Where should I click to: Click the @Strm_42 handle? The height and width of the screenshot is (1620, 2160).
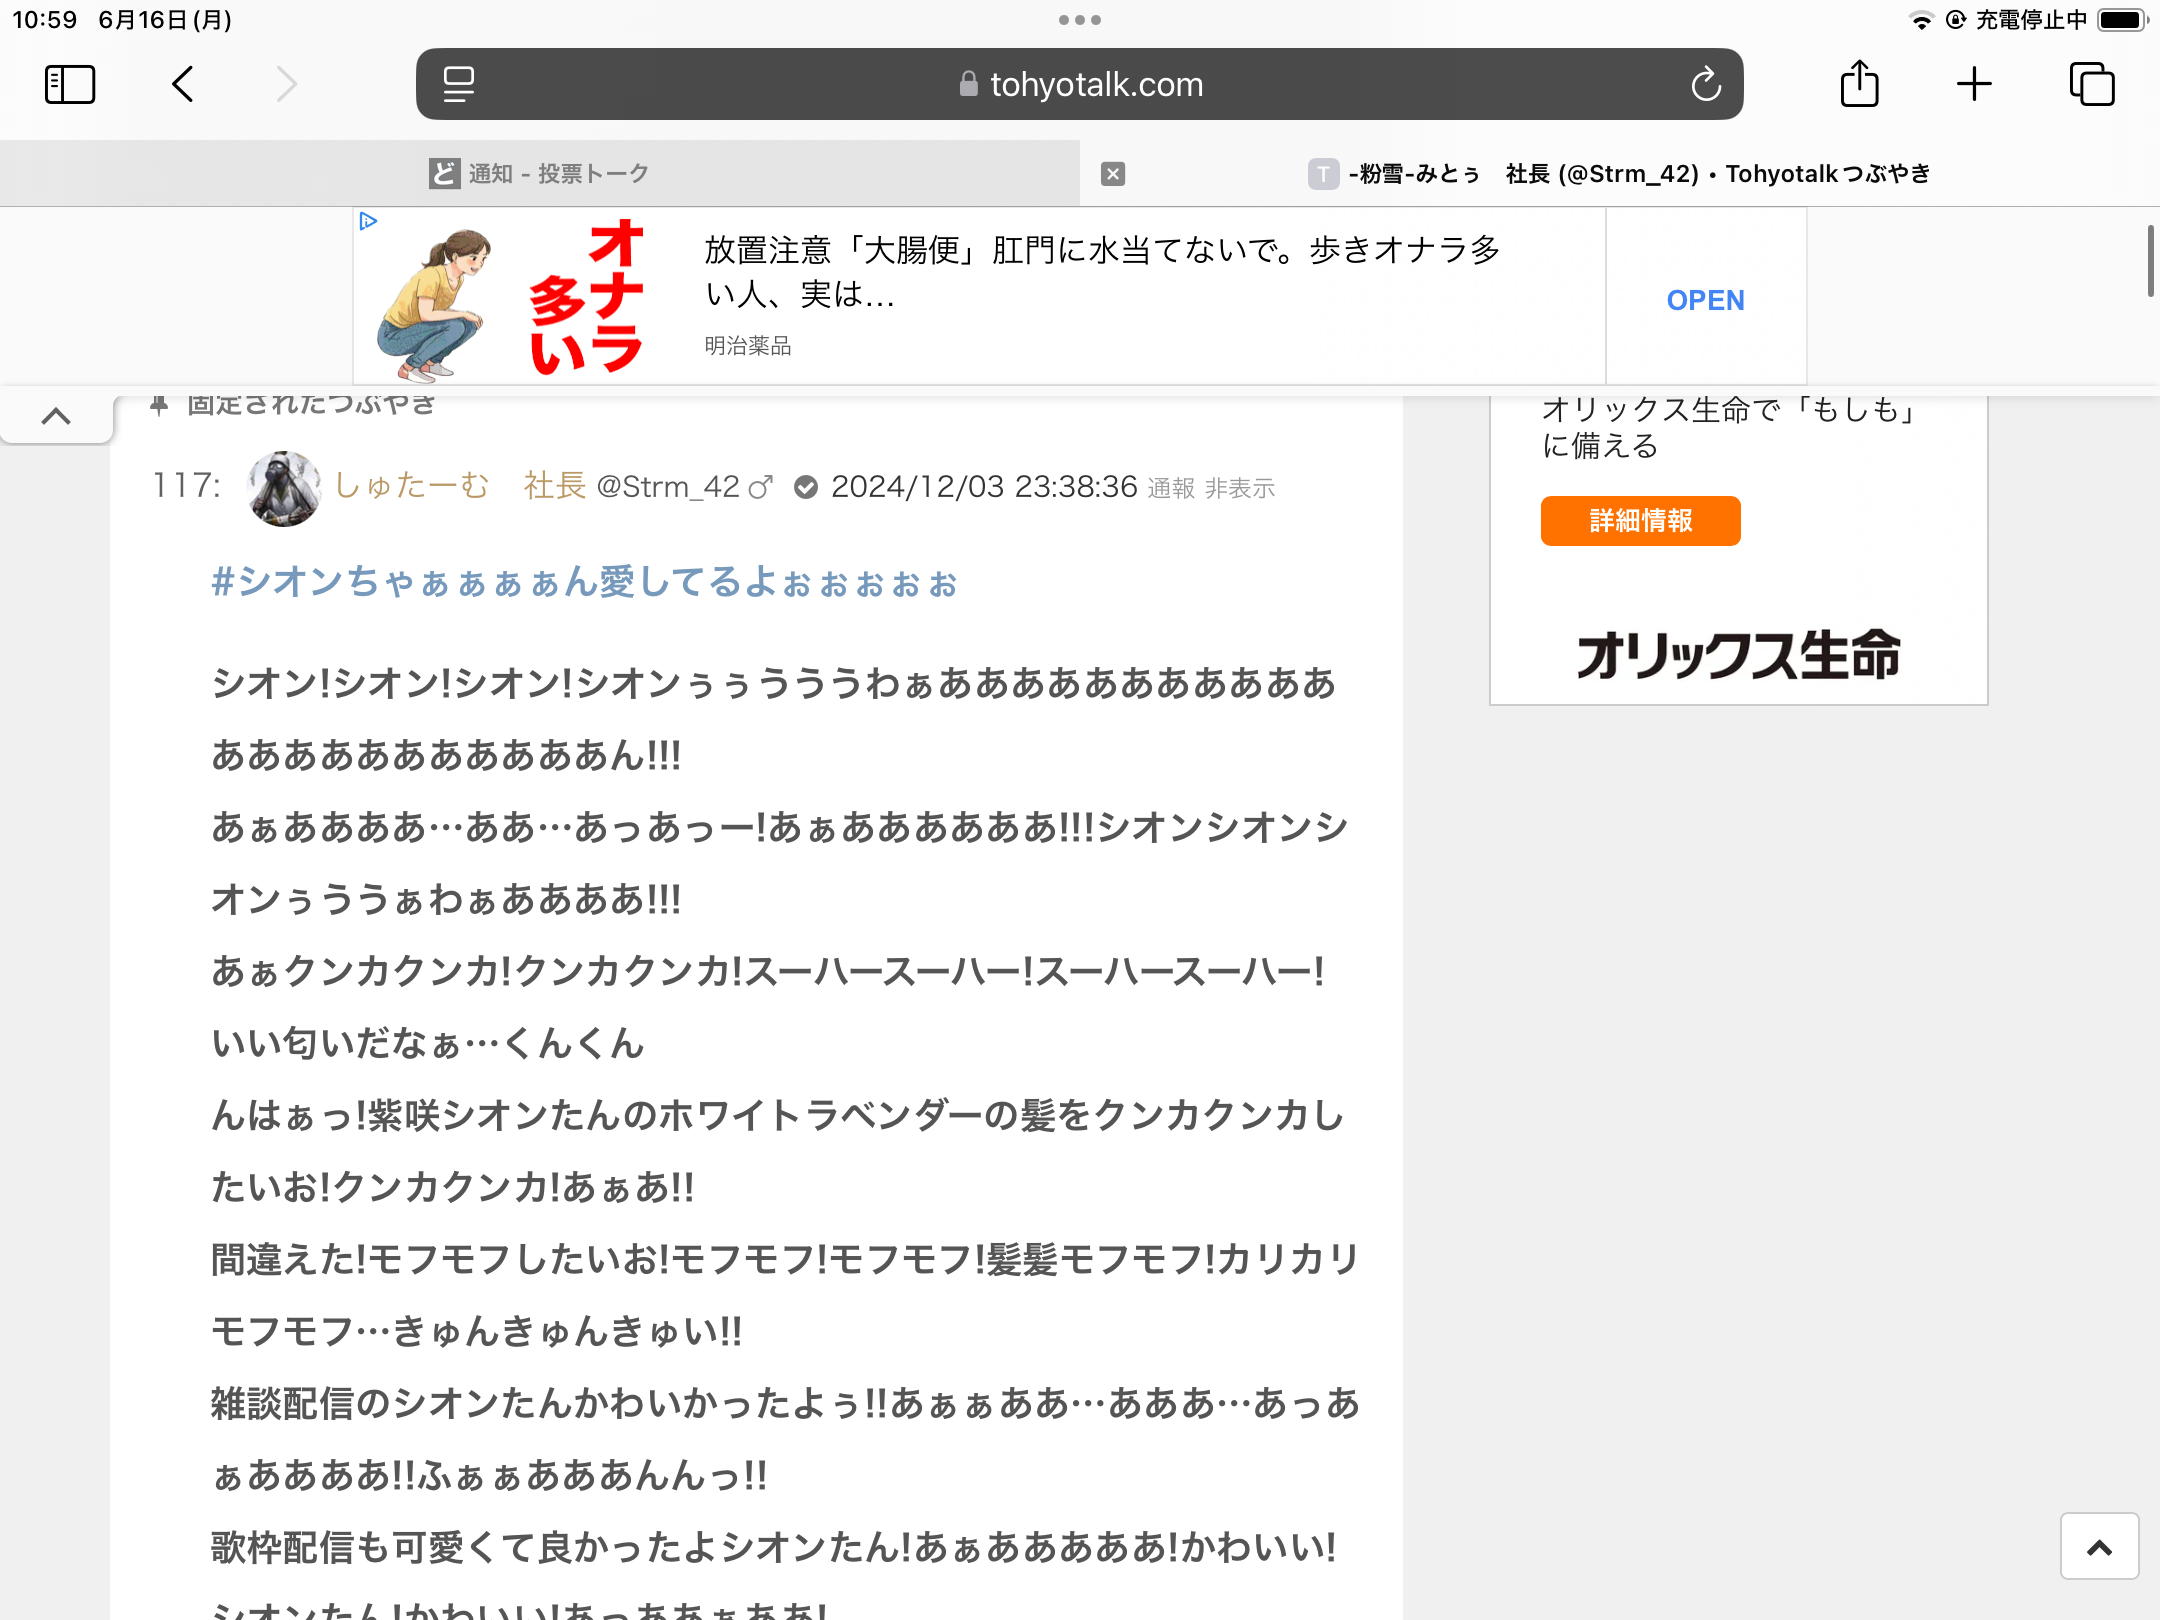click(667, 487)
